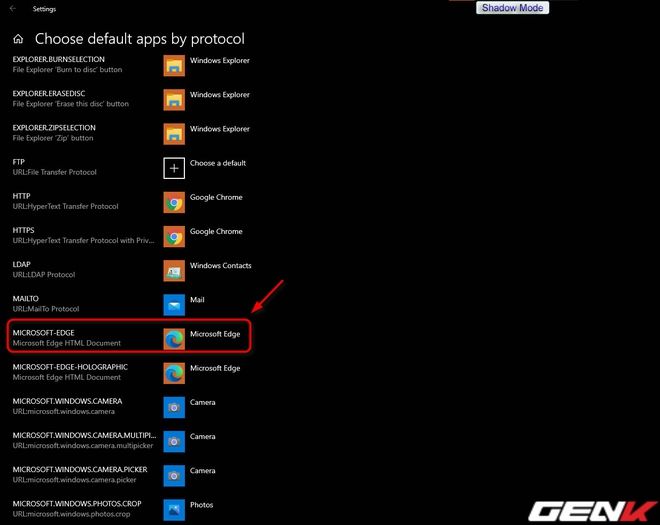Select the MICROSOFT.WINDOWS.CAMERA.PICKER protocol name
This screenshot has width=660, height=525.
coord(80,469)
